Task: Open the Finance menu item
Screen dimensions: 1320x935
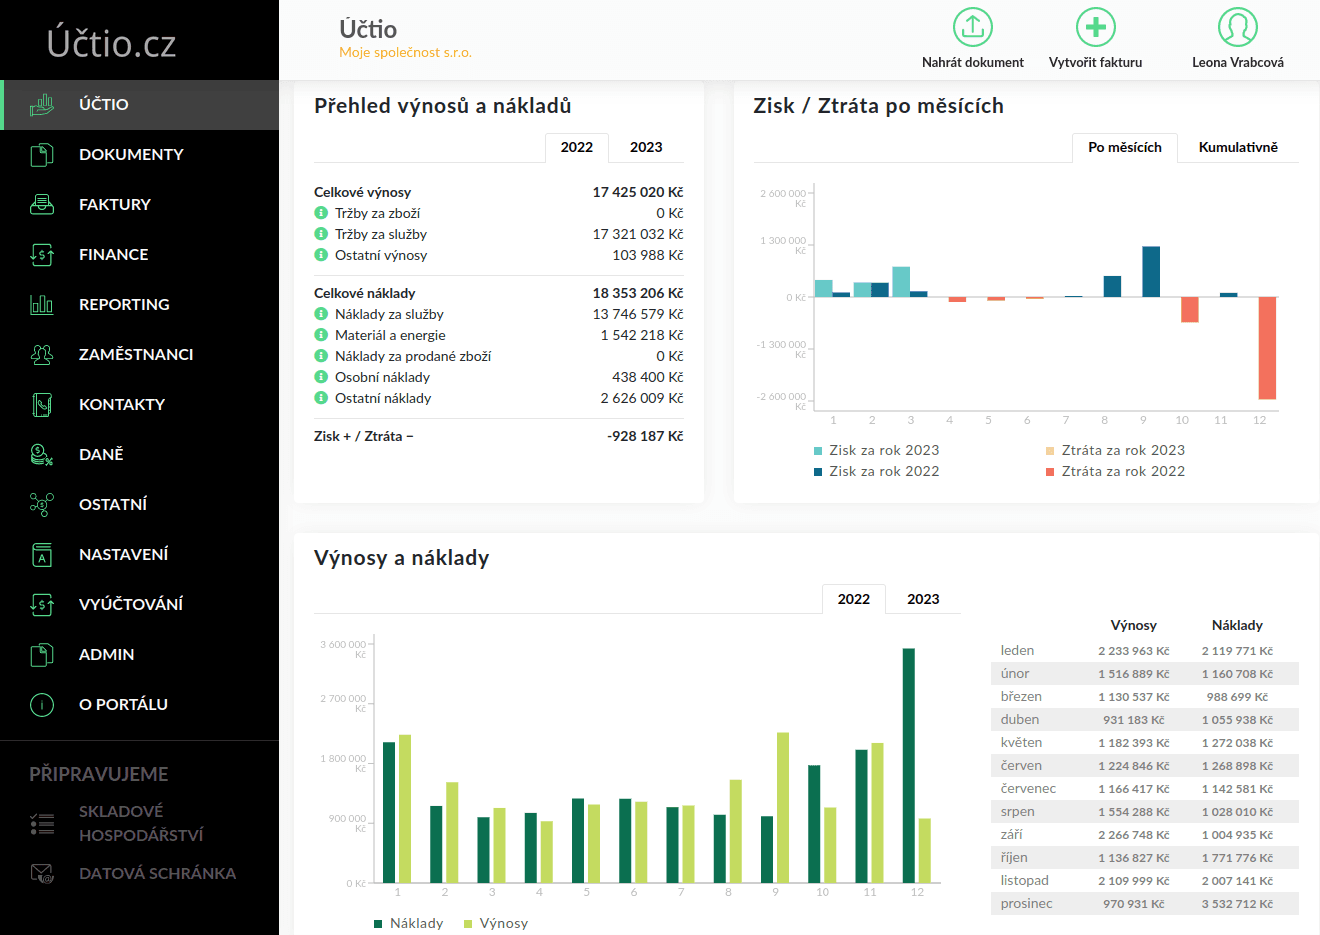Action: tap(113, 254)
